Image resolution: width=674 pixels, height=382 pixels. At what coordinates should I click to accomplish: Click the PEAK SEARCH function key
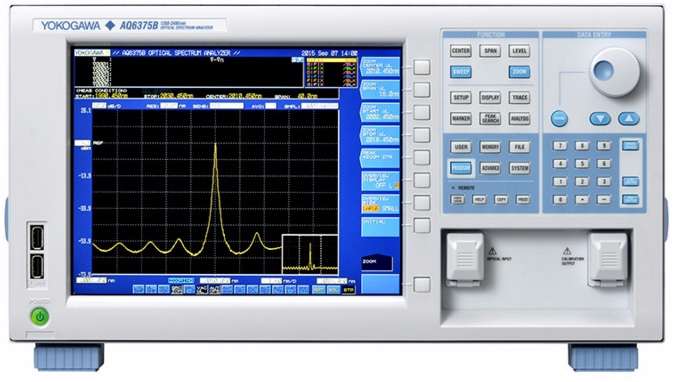click(490, 119)
